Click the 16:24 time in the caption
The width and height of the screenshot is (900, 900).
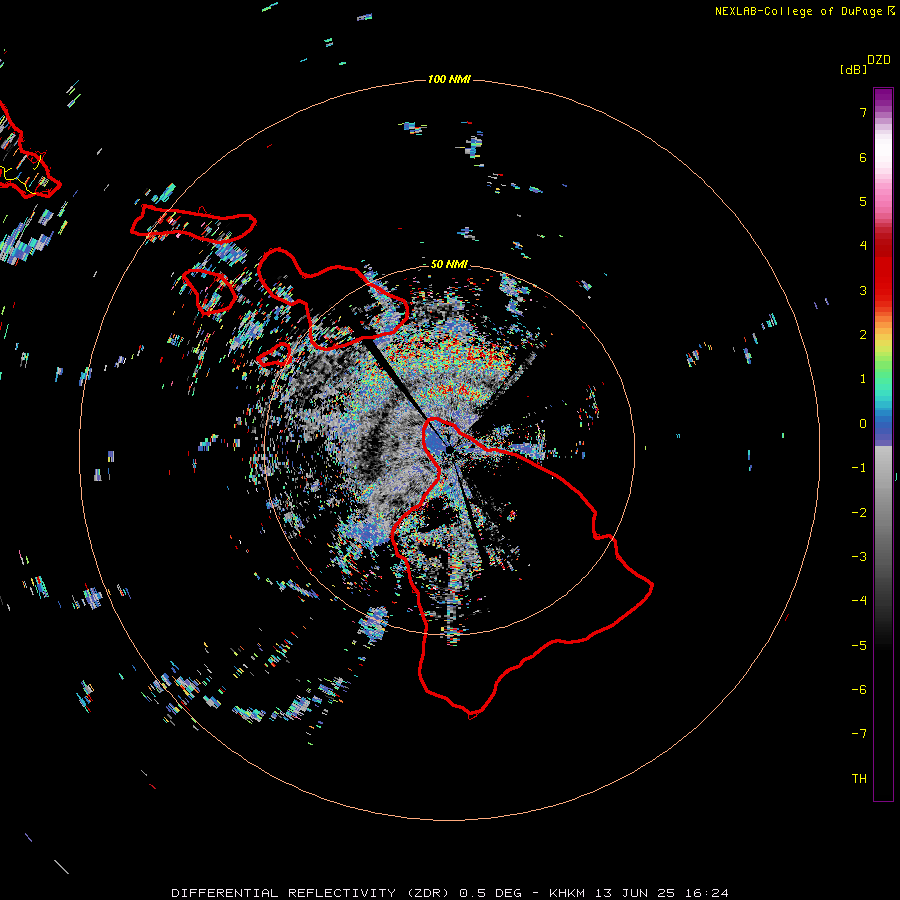[707, 893]
